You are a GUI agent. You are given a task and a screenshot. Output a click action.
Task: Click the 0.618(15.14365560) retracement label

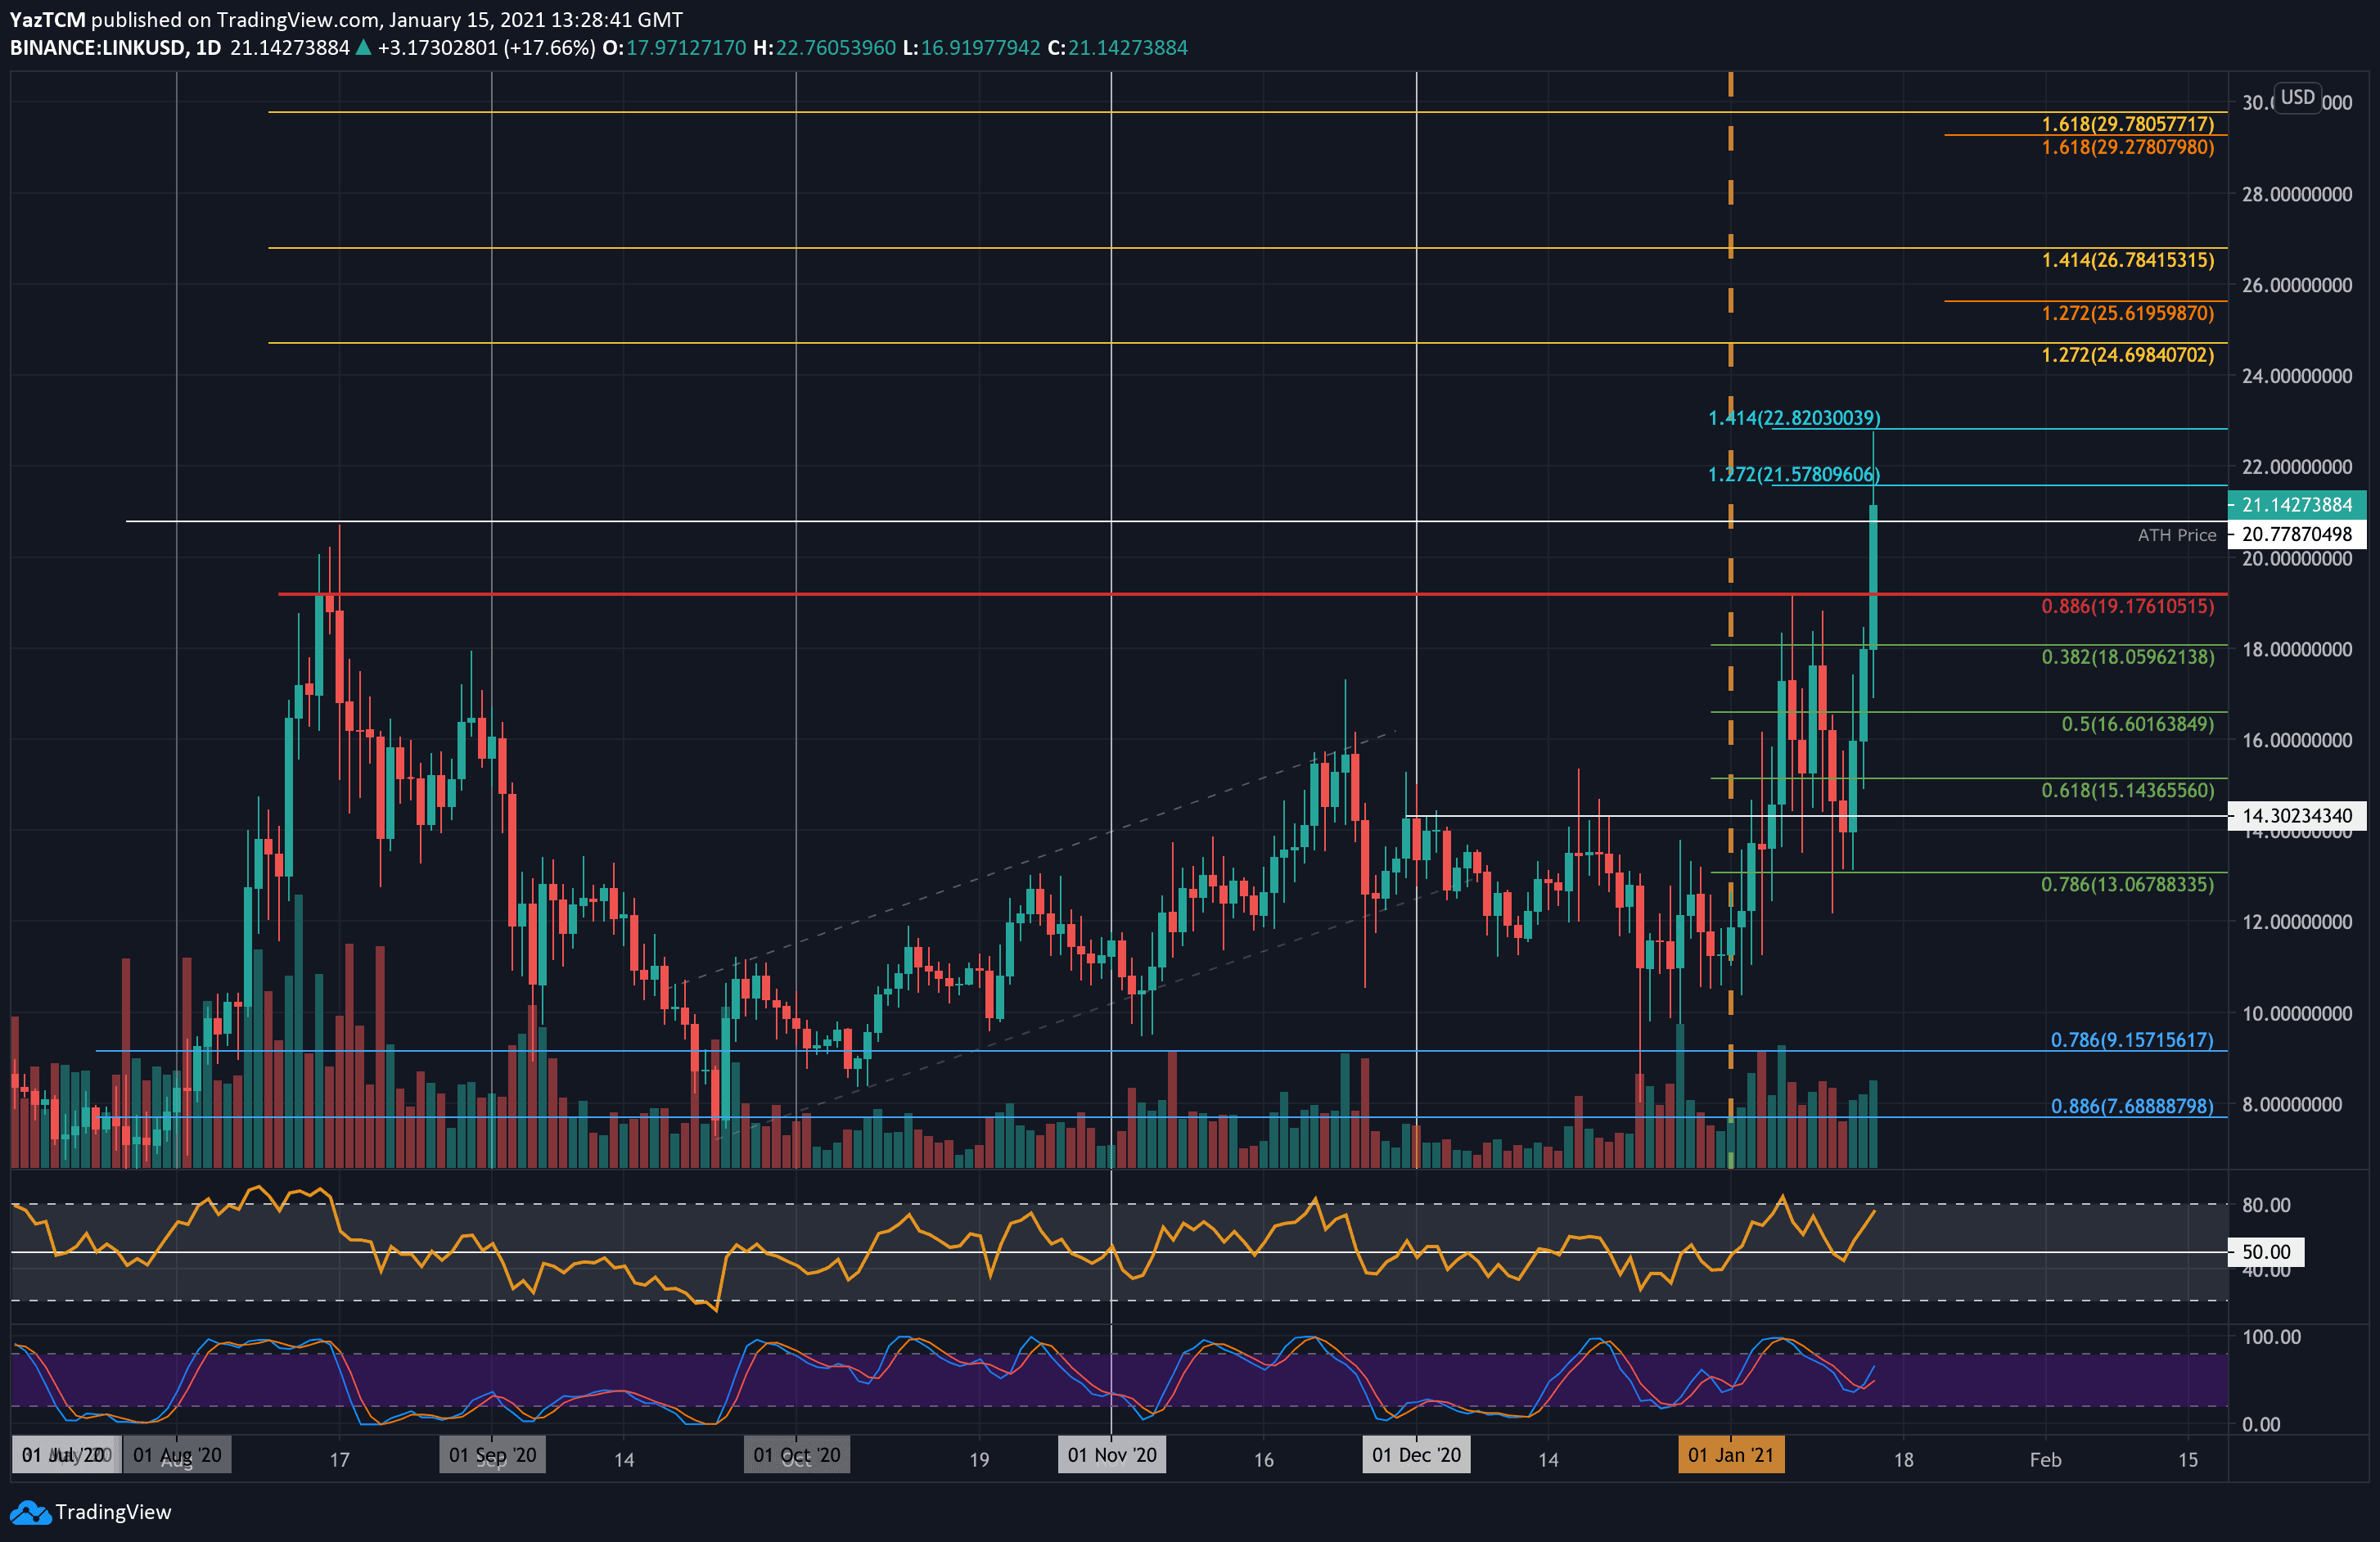coord(2127,791)
